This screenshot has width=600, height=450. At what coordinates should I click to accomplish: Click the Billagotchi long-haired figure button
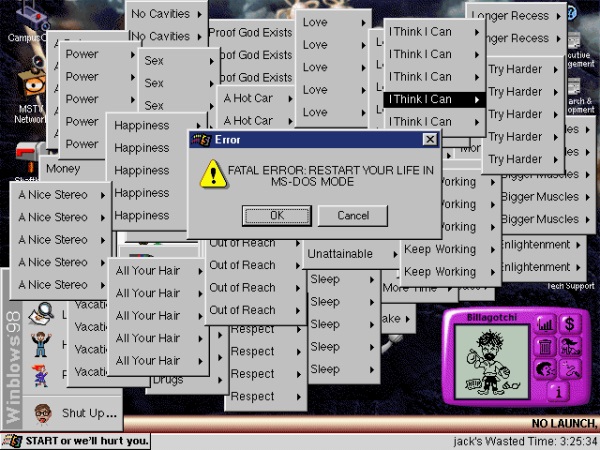point(570,346)
